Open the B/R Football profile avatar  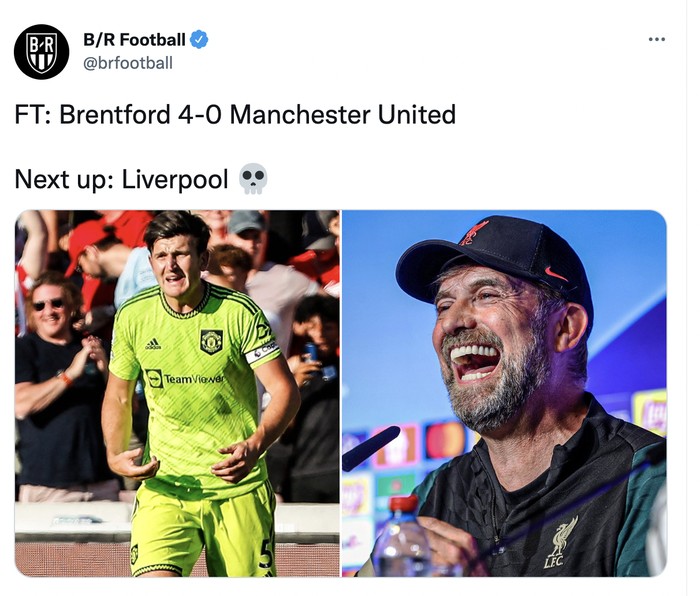[41, 52]
